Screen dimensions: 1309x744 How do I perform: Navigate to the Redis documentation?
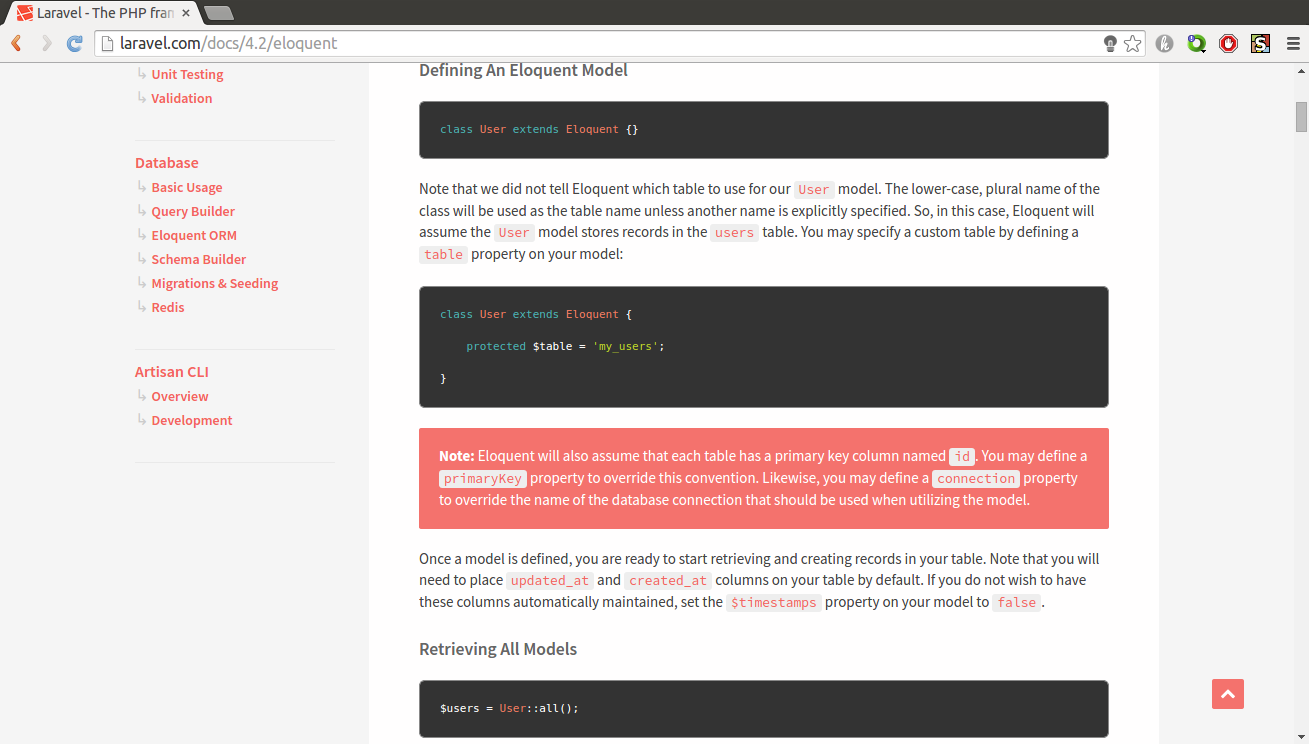click(x=167, y=307)
